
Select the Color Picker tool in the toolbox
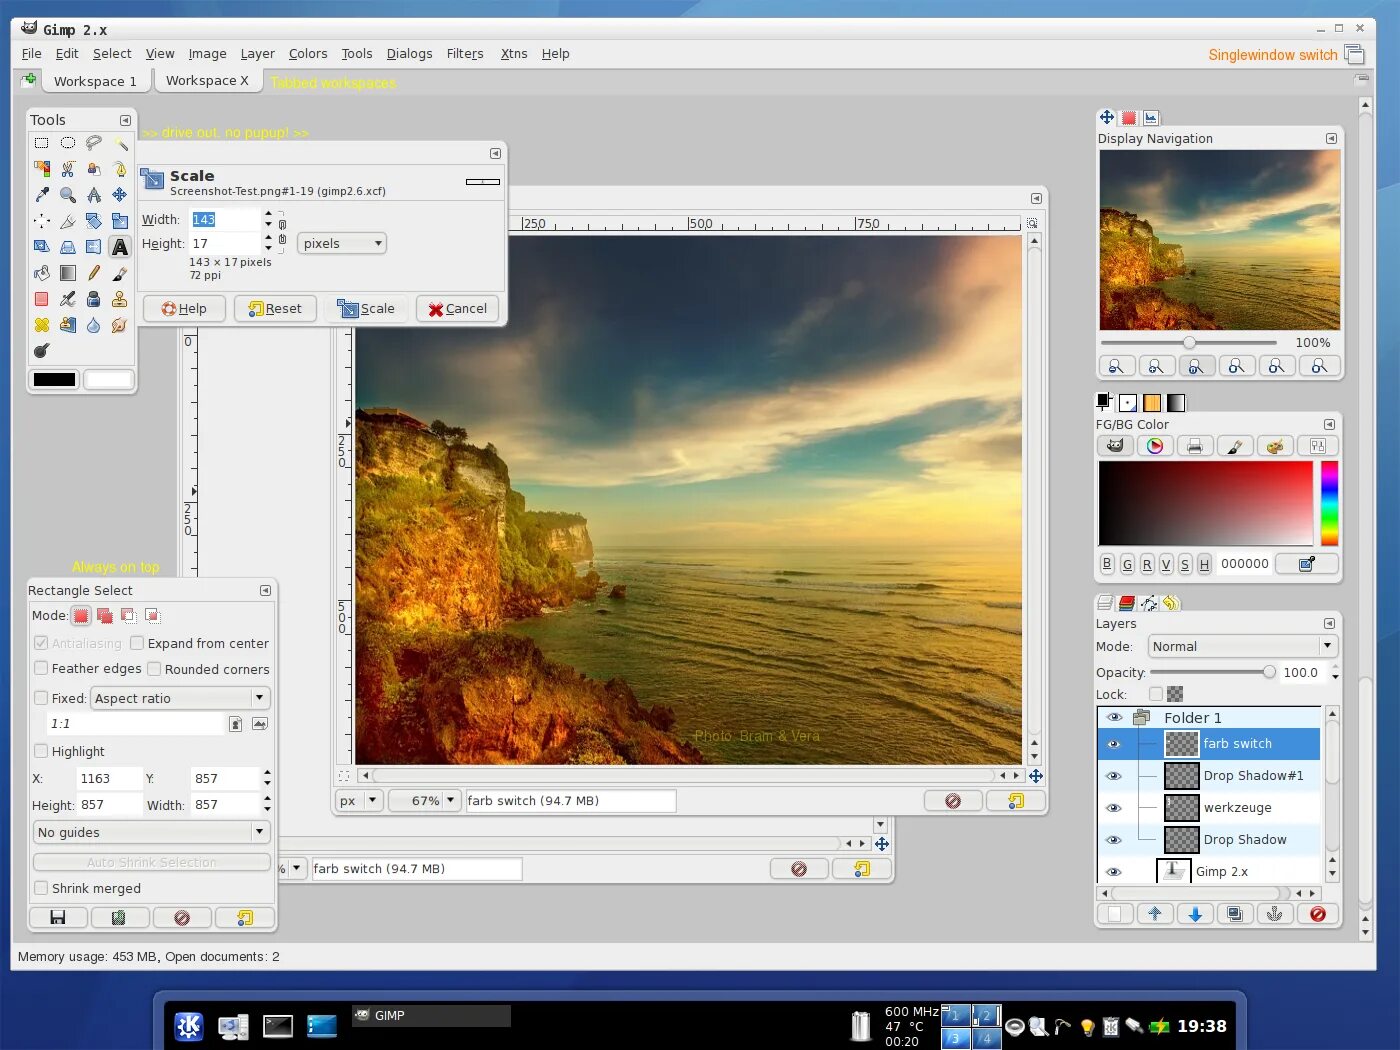[x=42, y=196]
